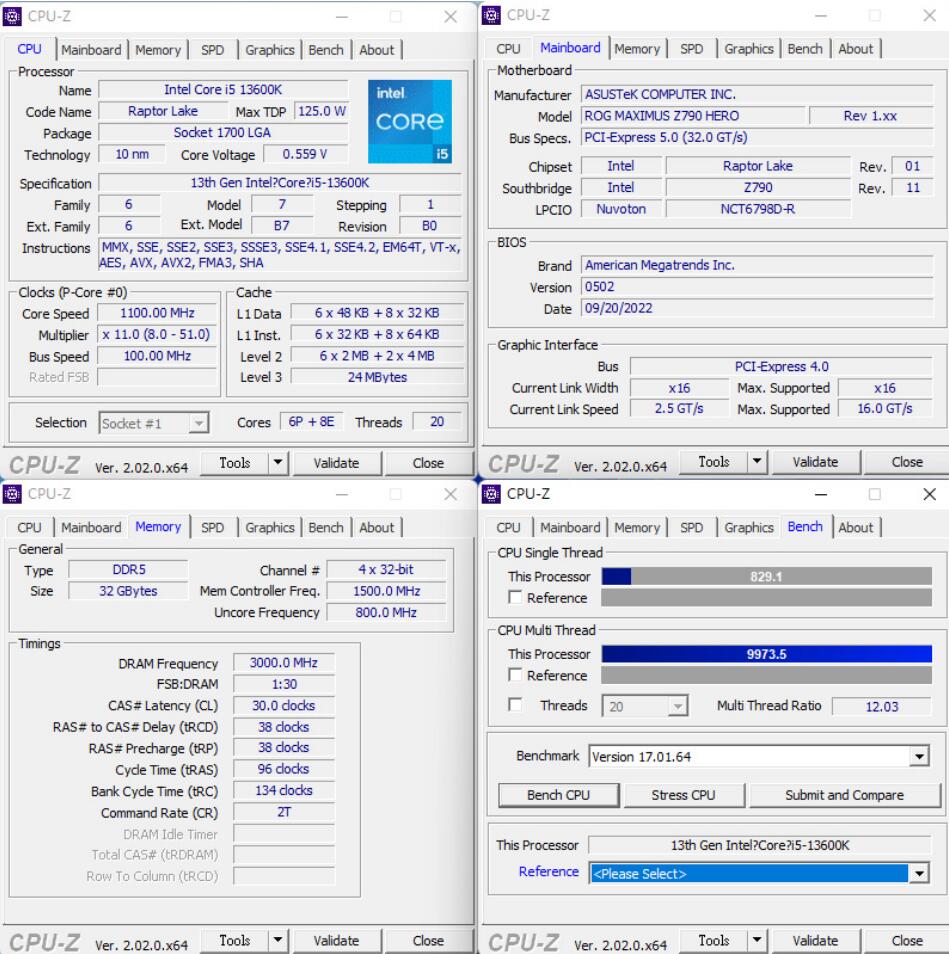Toggle the Threads checkbox in Bench

[515, 705]
